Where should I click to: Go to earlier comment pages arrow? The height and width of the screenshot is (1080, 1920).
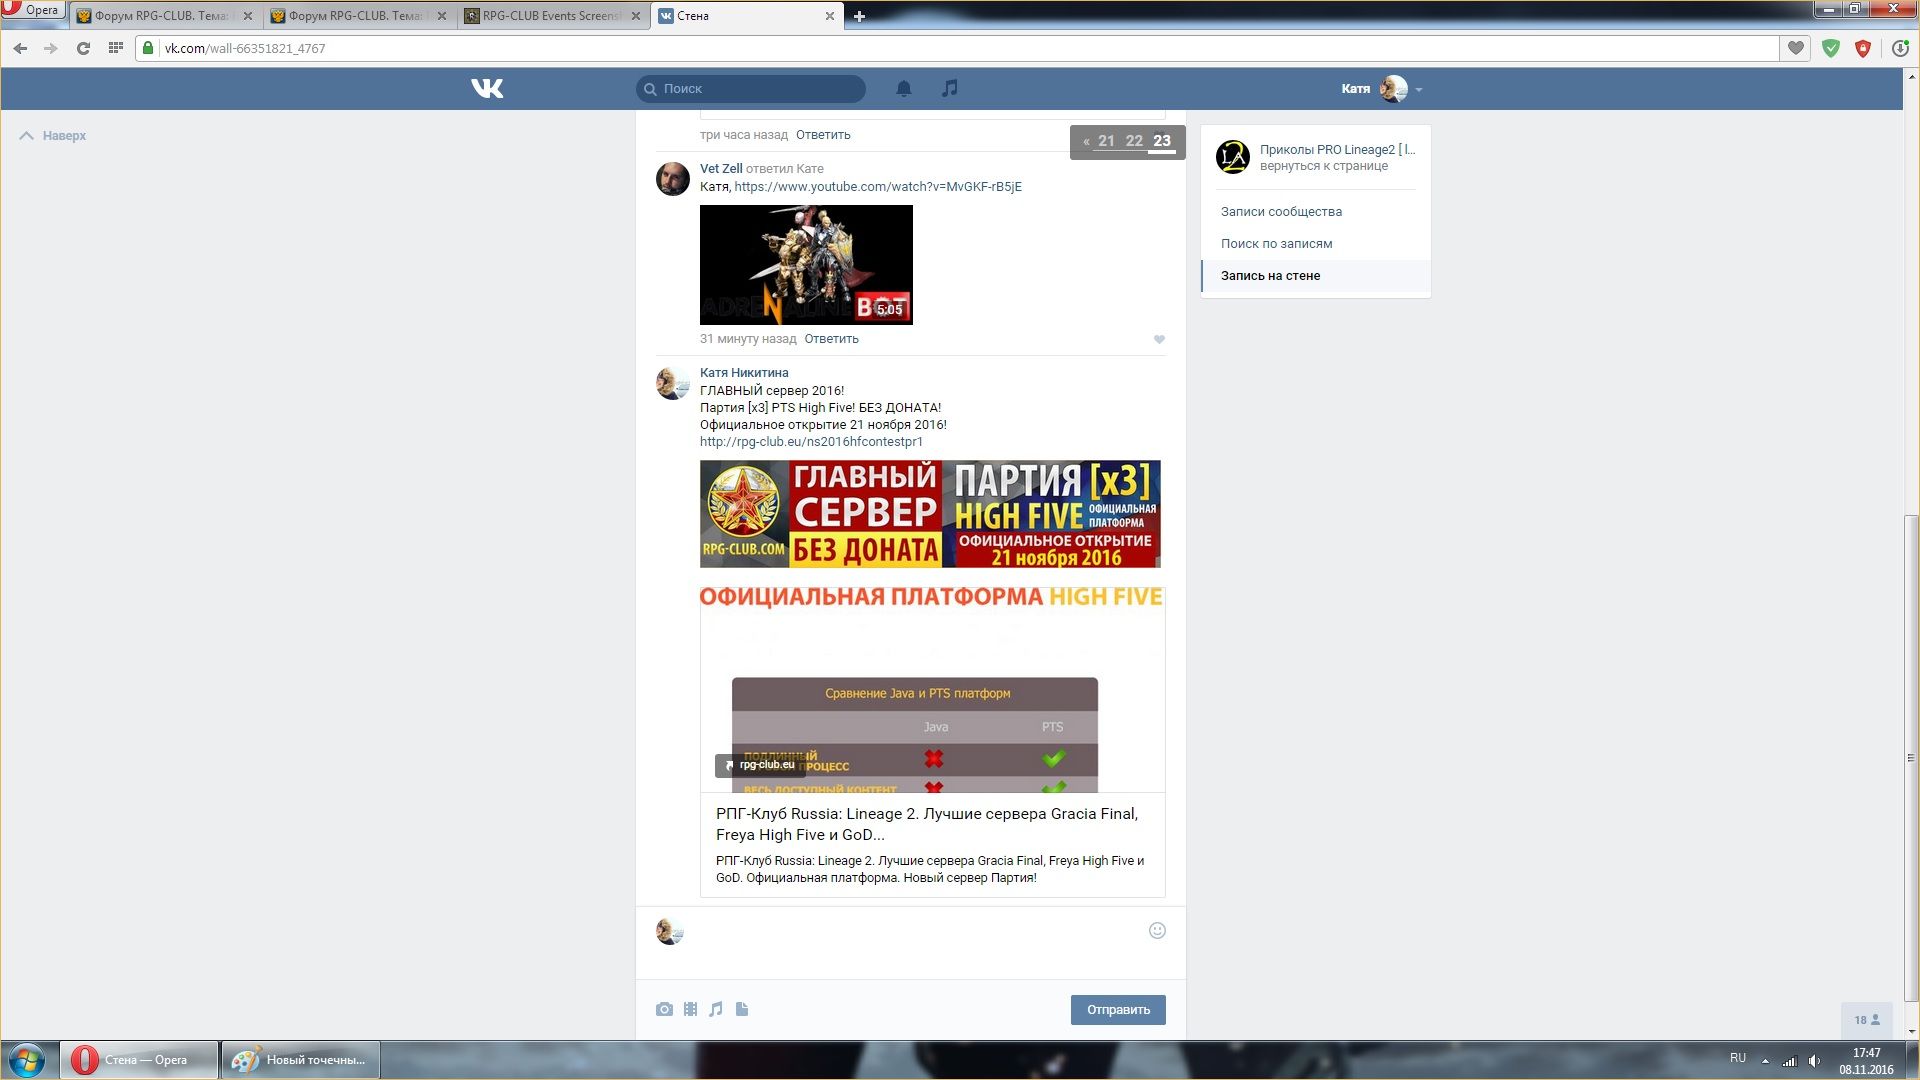pyautogui.click(x=1086, y=142)
